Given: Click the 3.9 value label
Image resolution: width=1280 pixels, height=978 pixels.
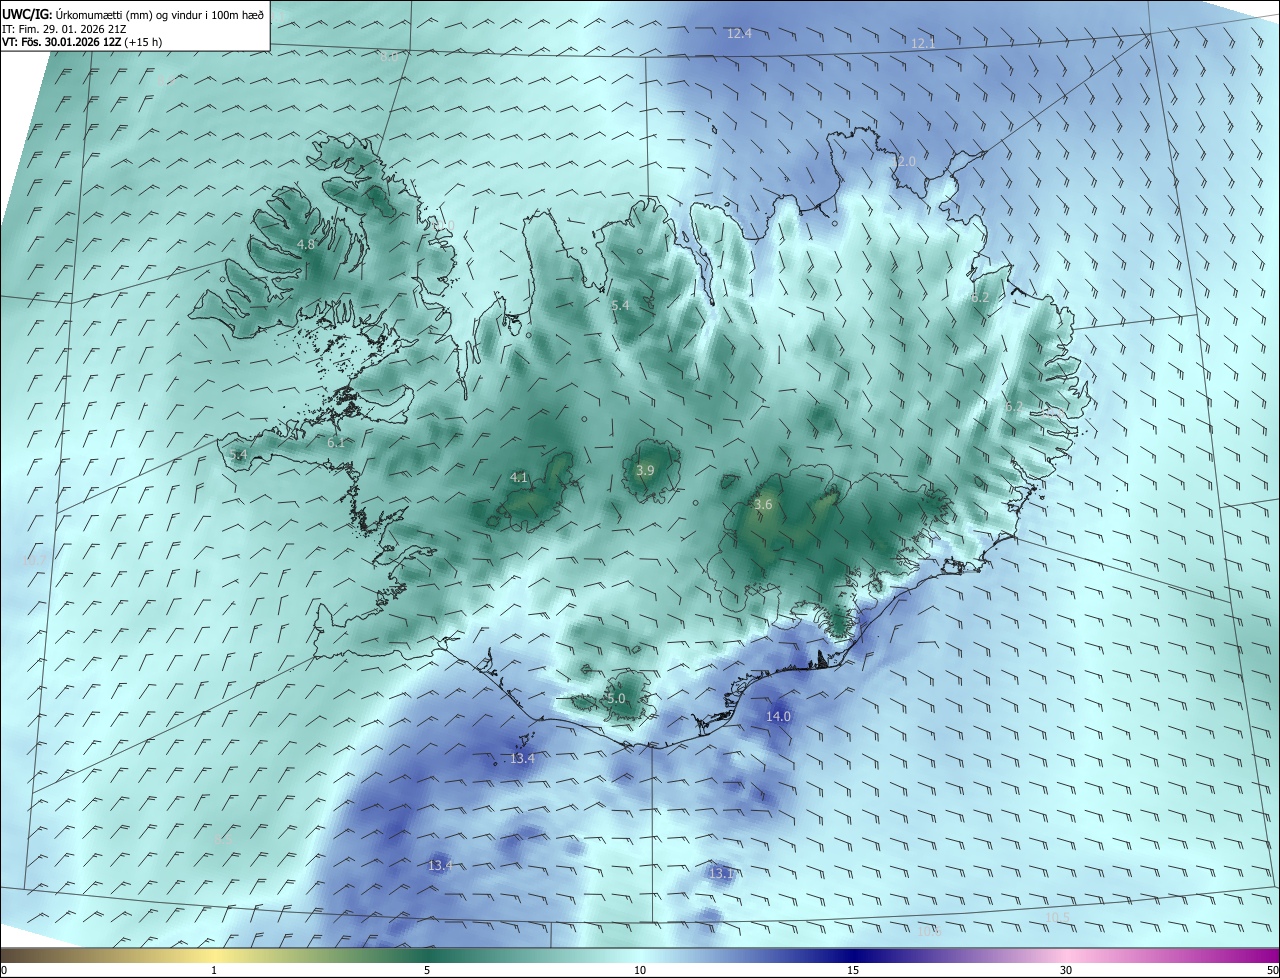Looking at the screenshot, I should [645, 470].
